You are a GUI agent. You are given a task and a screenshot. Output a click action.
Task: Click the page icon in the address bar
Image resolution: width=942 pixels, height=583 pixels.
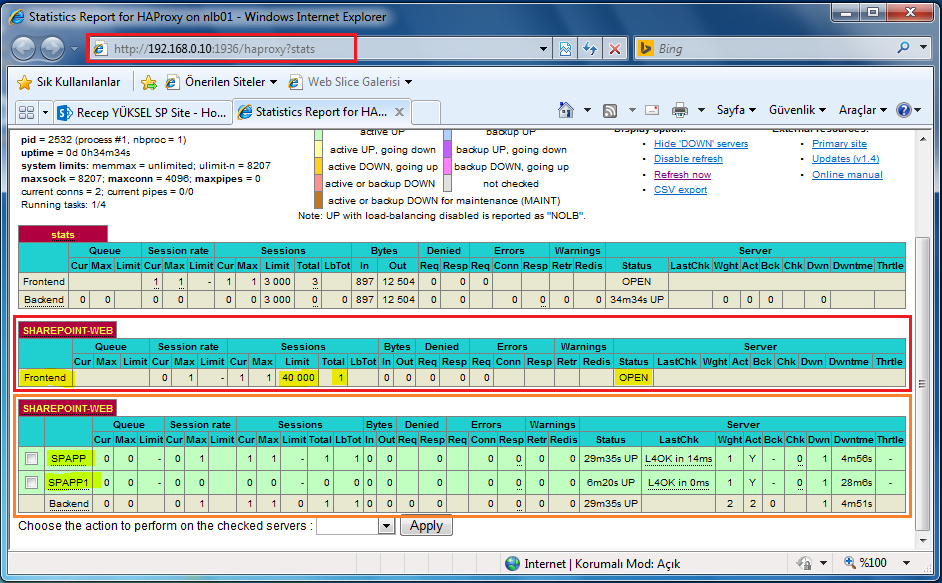point(100,49)
